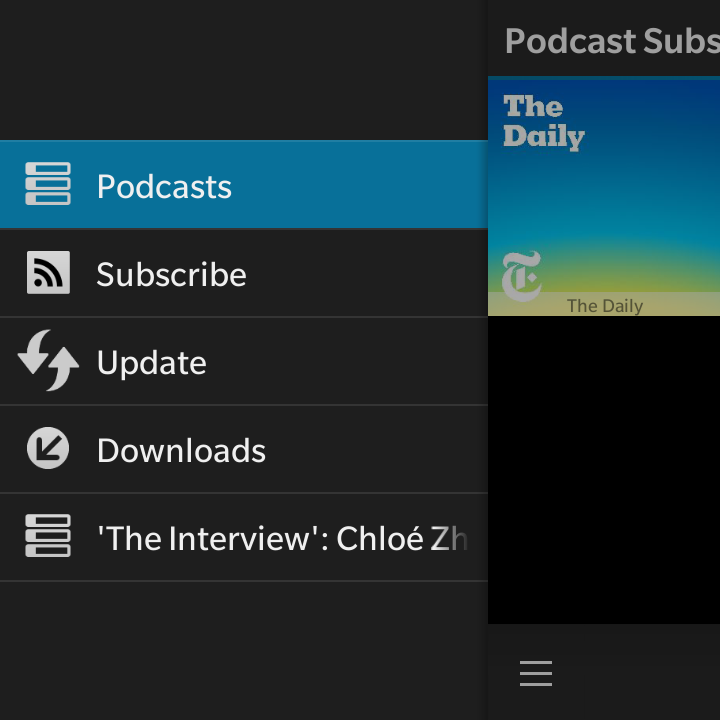Screen dimensions: 720x720
Task: Open The Daily podcast cover thumbnail
Action: pyautogui.click(x=604, y=197)
